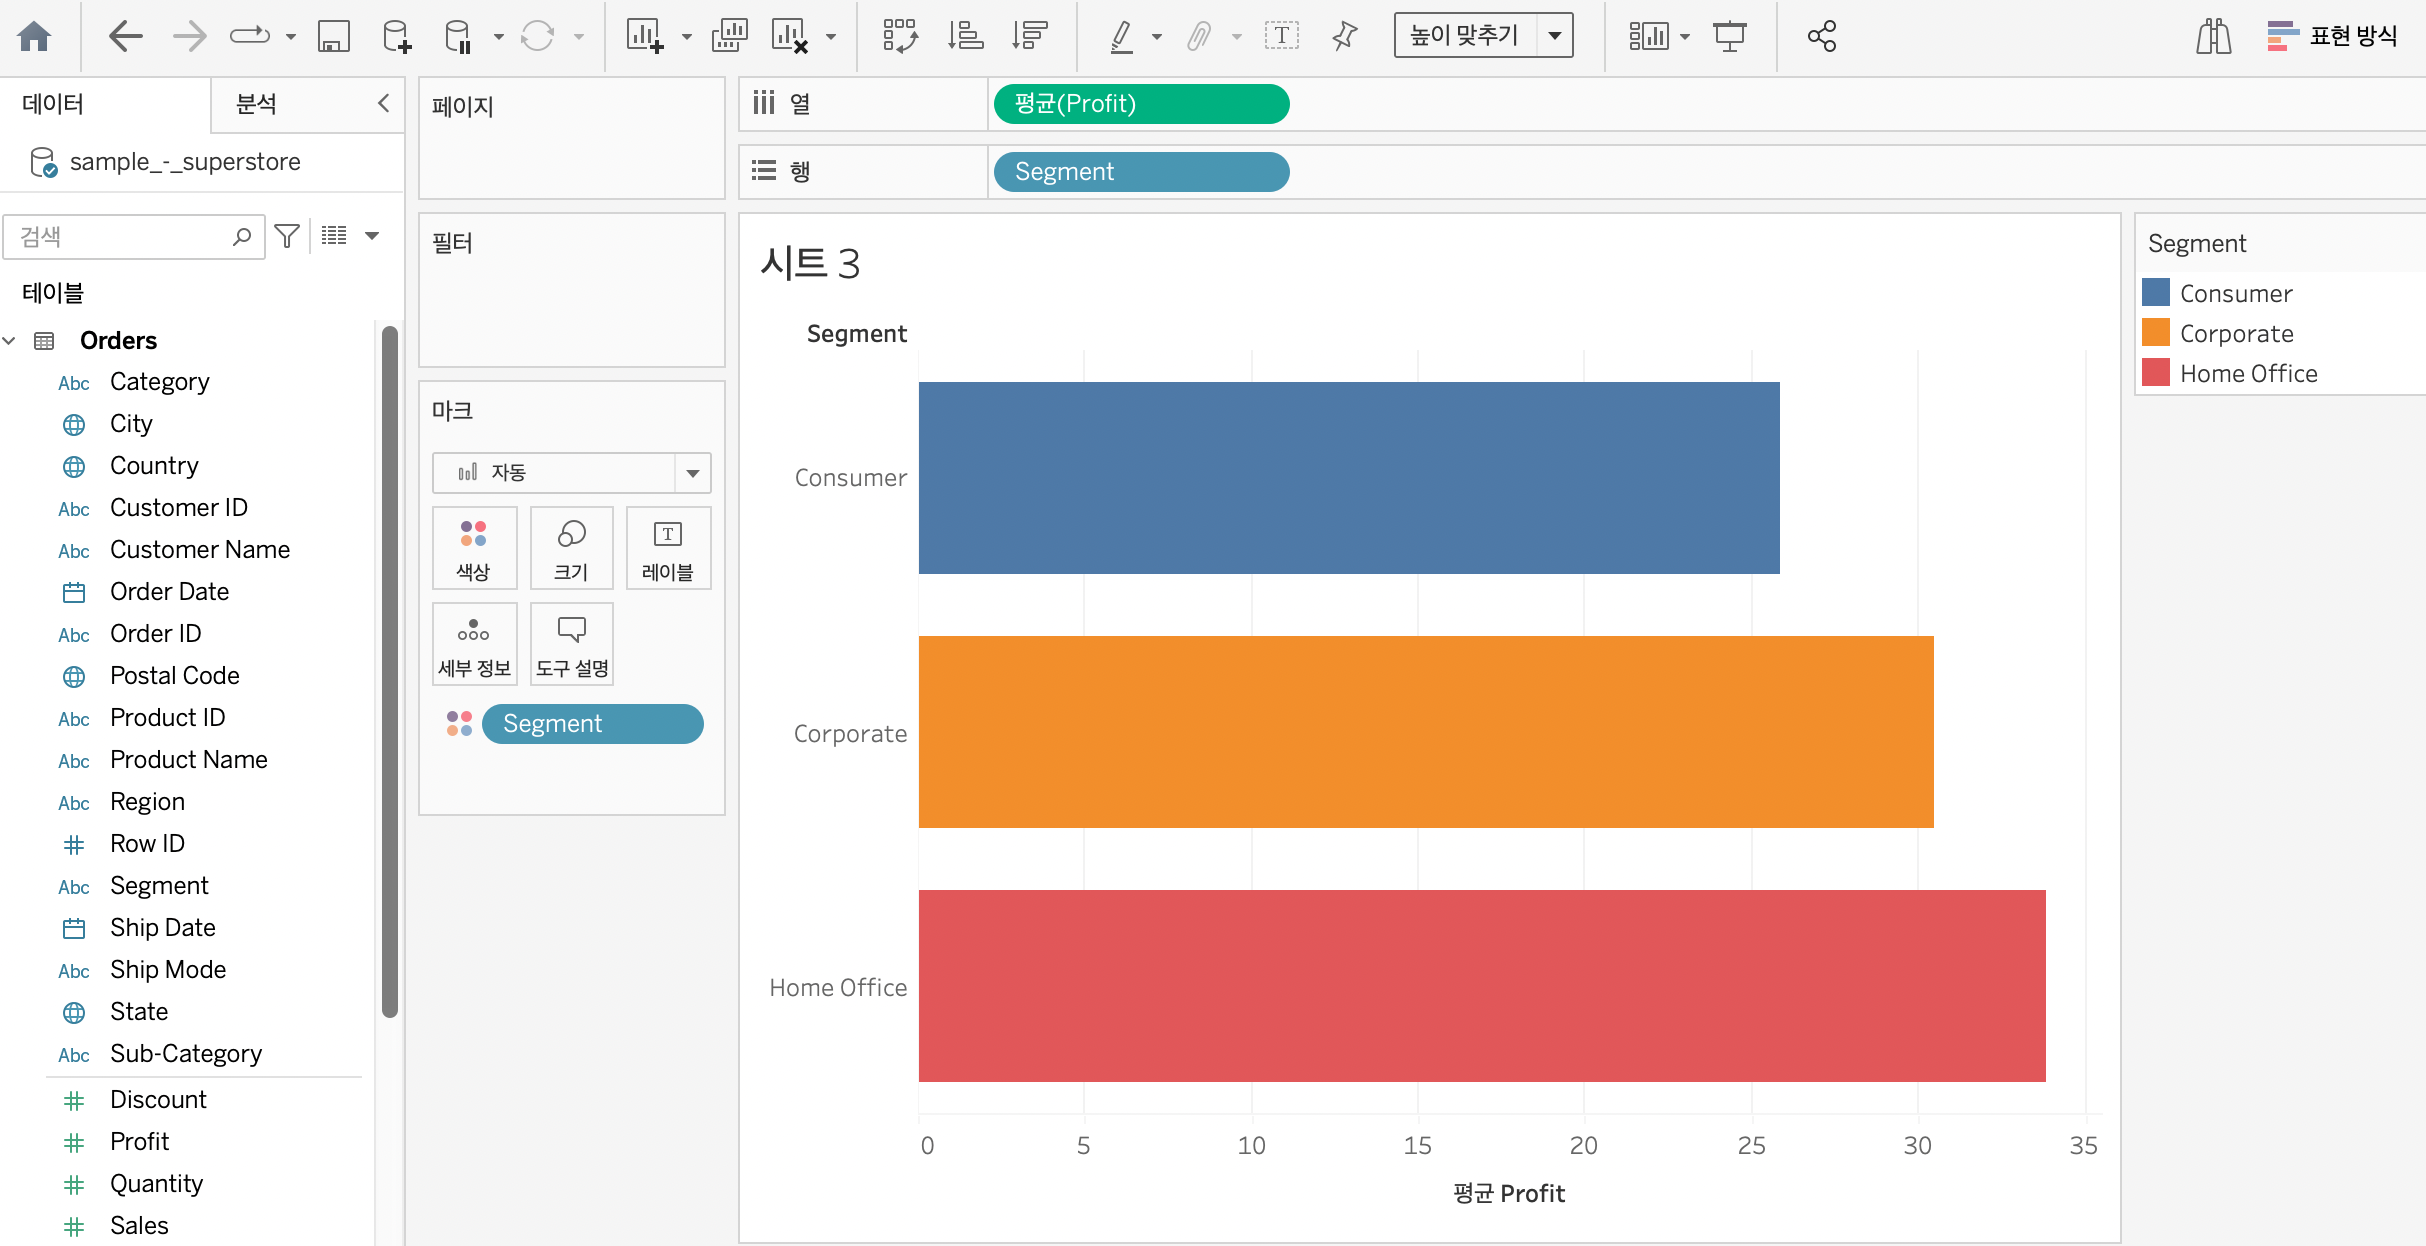The width and height of the screenshot is (2426, 1246).
Task: Open presentation mode
Action: (x=1729, y=37)
